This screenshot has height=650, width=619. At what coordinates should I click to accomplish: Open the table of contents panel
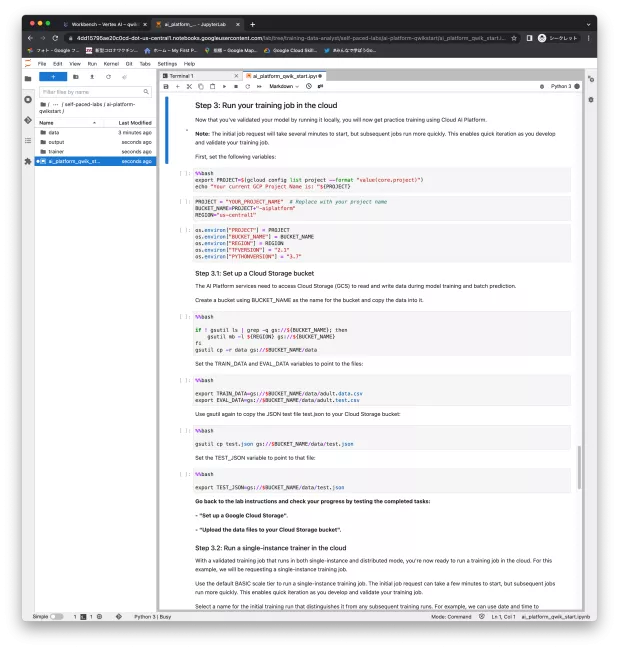coord(28,141)
